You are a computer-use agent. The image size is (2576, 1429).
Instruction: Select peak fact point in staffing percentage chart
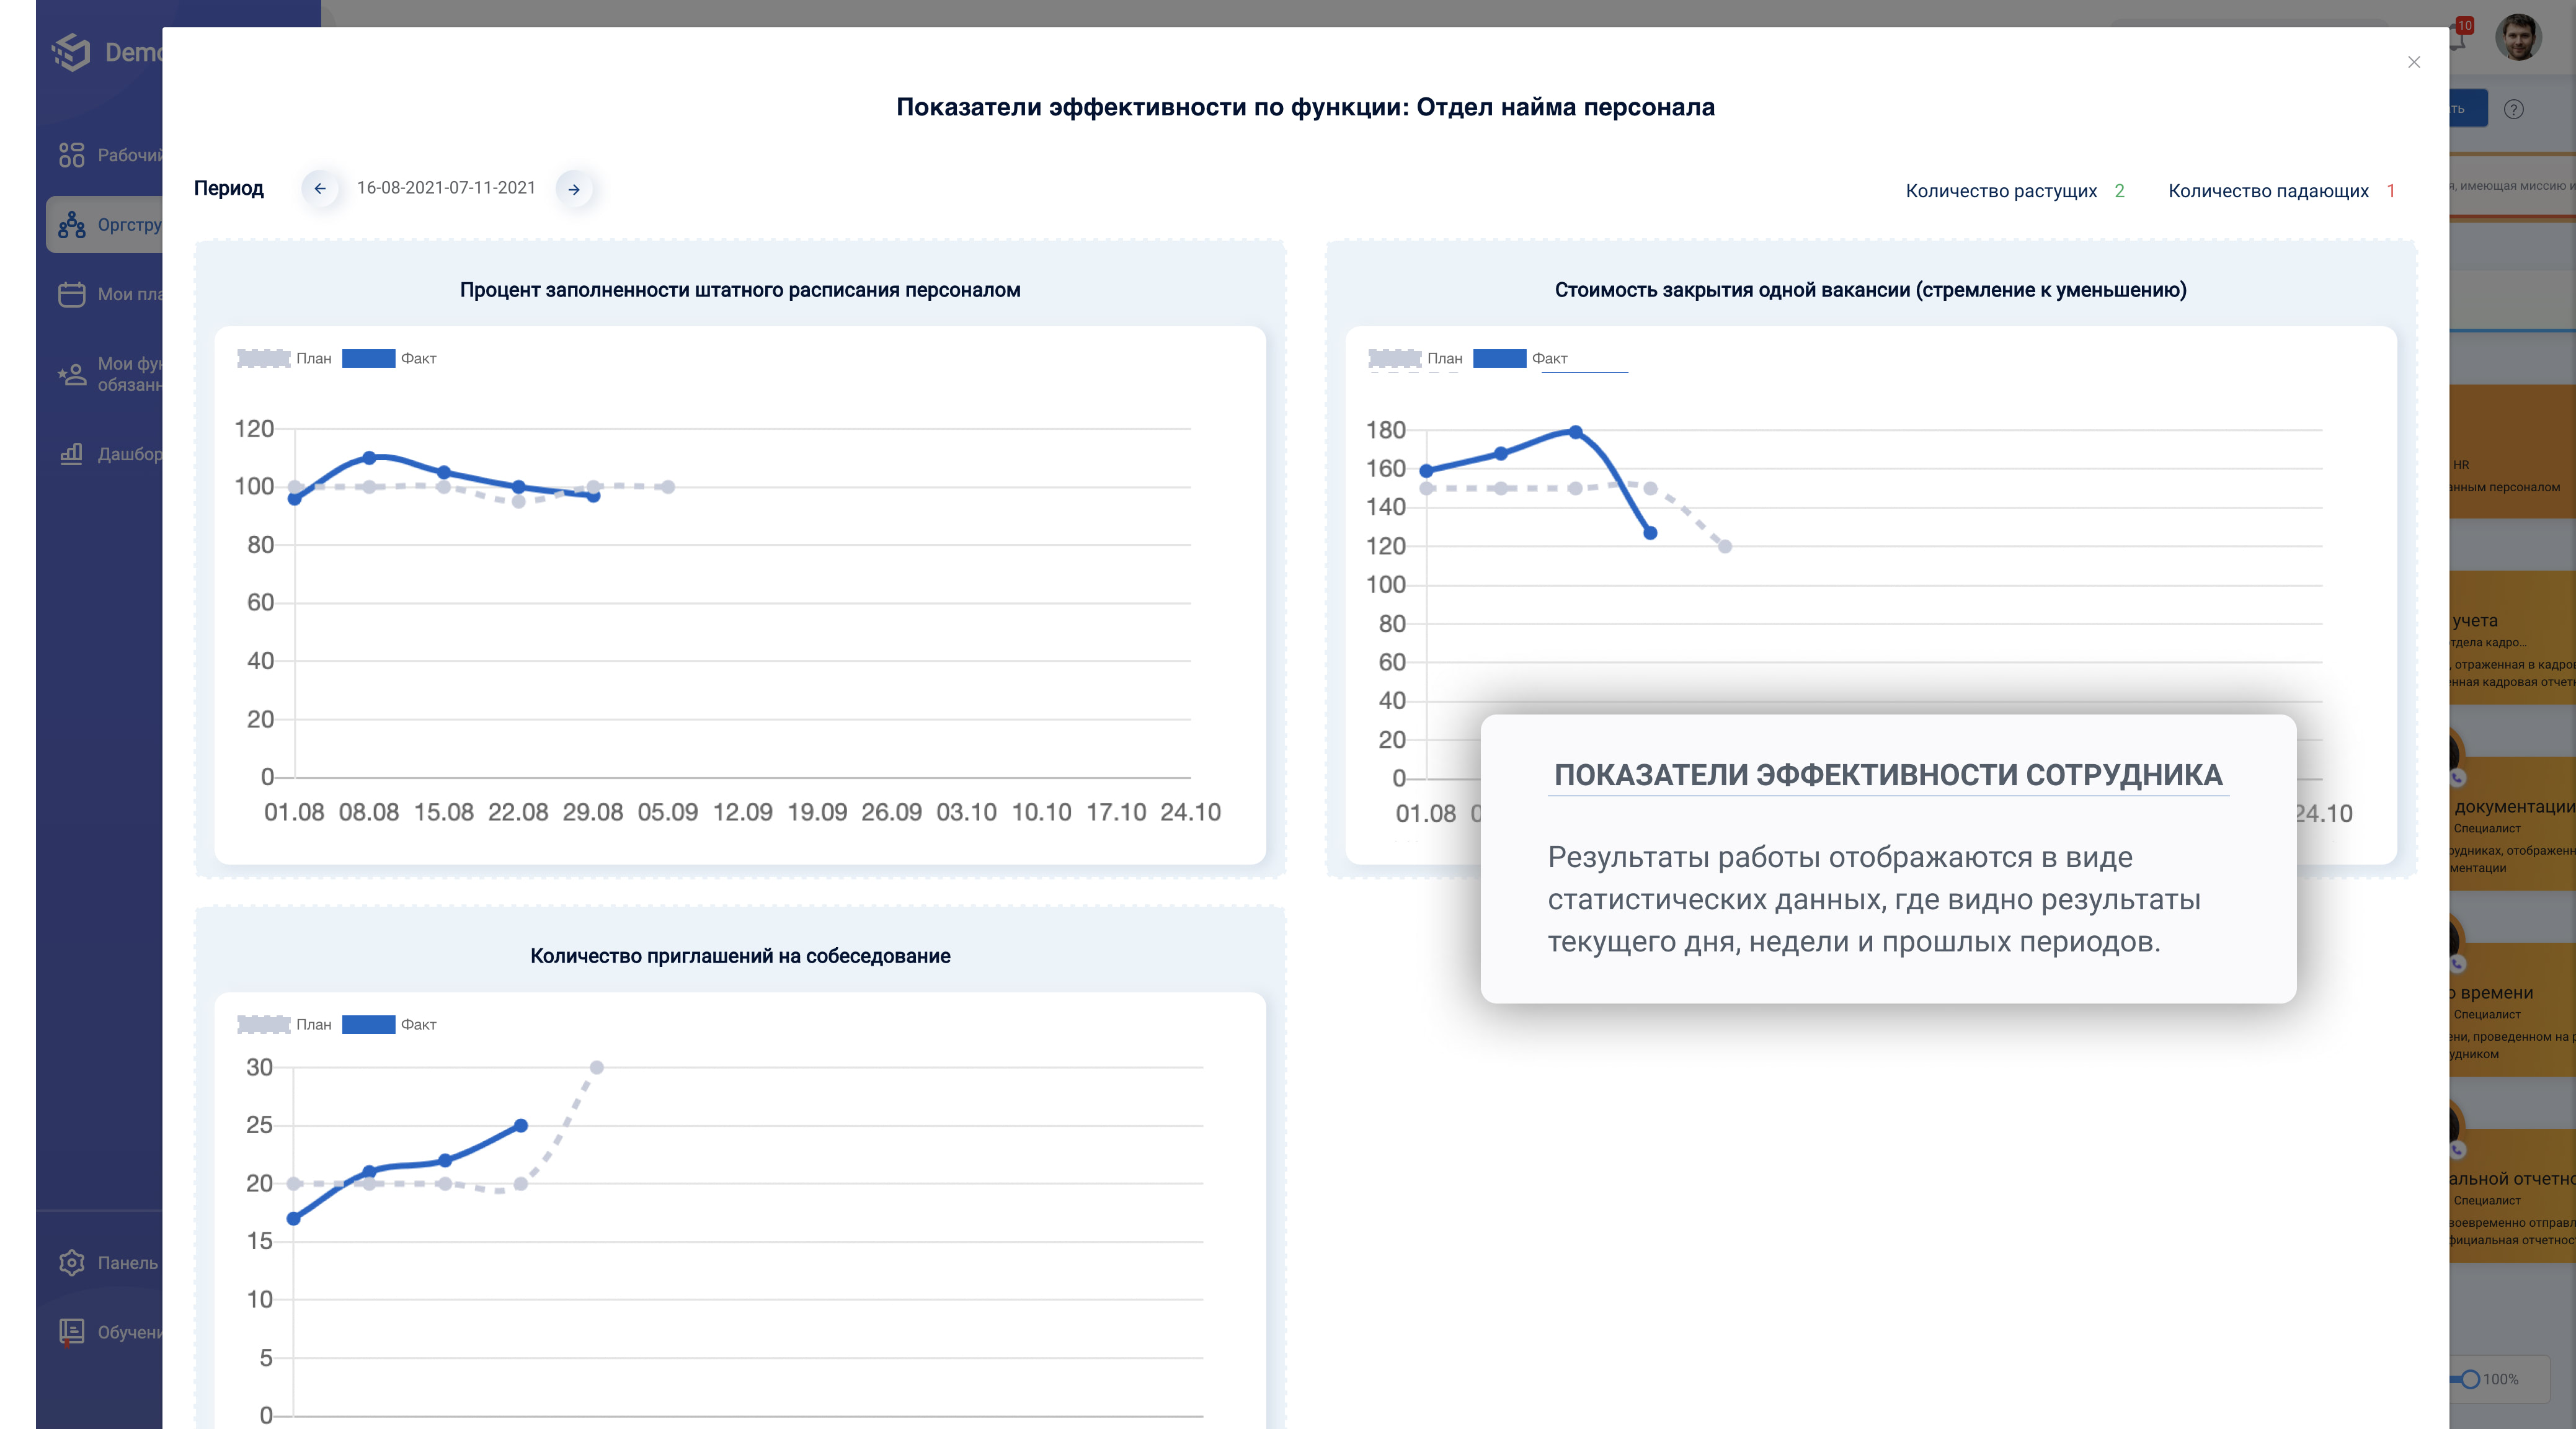[x=369, y=457]
